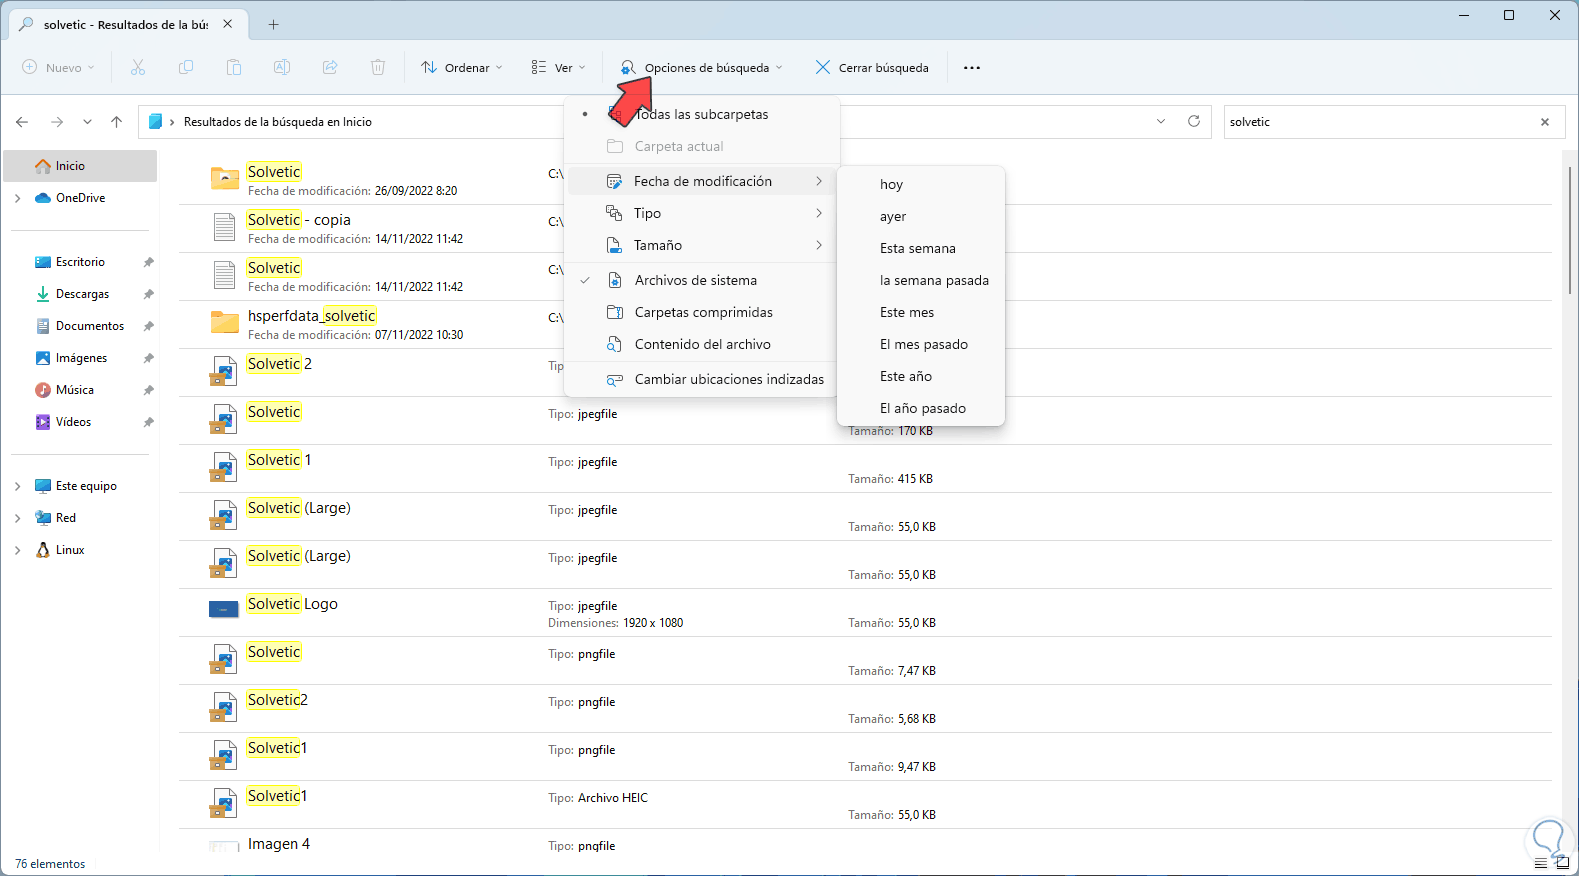Open the Fecha de modificación submenu

(x=701, y=181)
